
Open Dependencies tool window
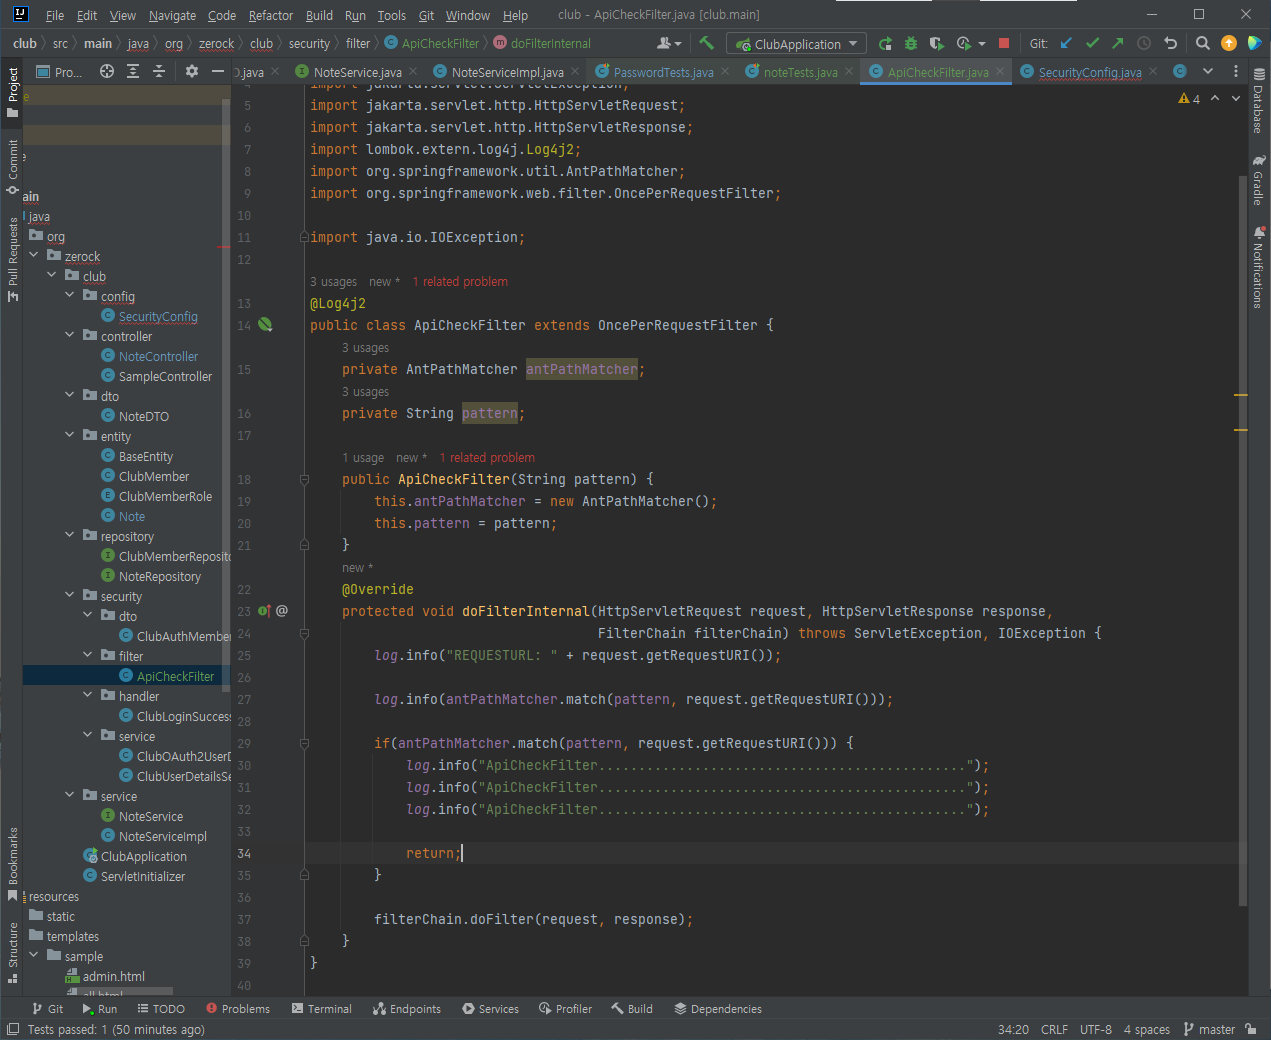[718, 1009]
